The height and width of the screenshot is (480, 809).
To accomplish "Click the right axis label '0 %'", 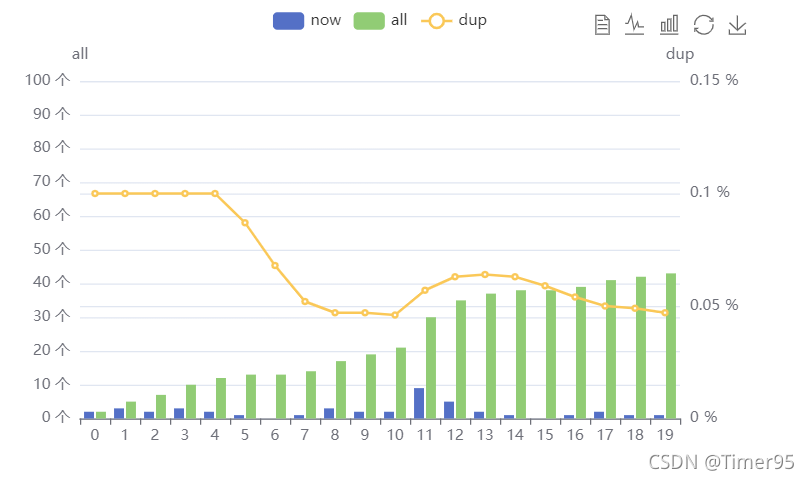I will click(x=704, y=417).
